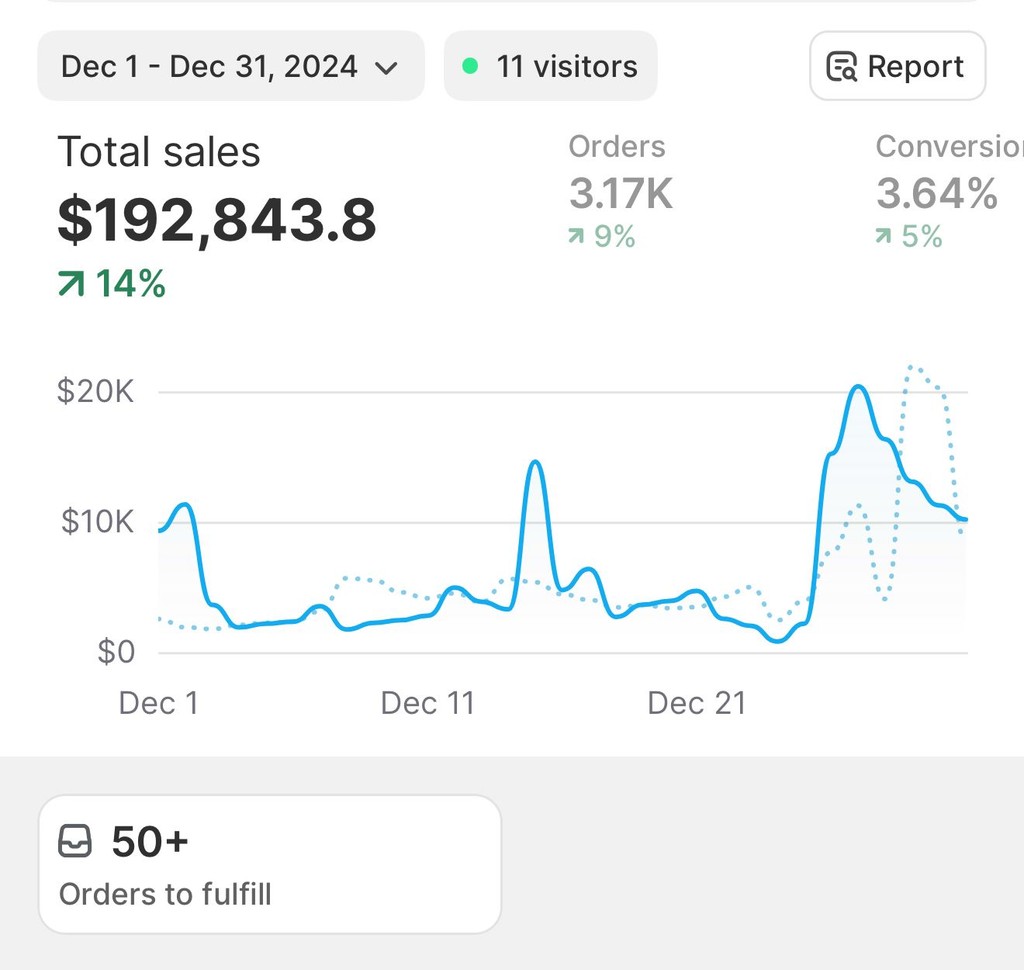Click the chevron arrow beside the date range
Image resolution: width=1024 pixels, height=970 pixels.
click(x=387, y=68)
